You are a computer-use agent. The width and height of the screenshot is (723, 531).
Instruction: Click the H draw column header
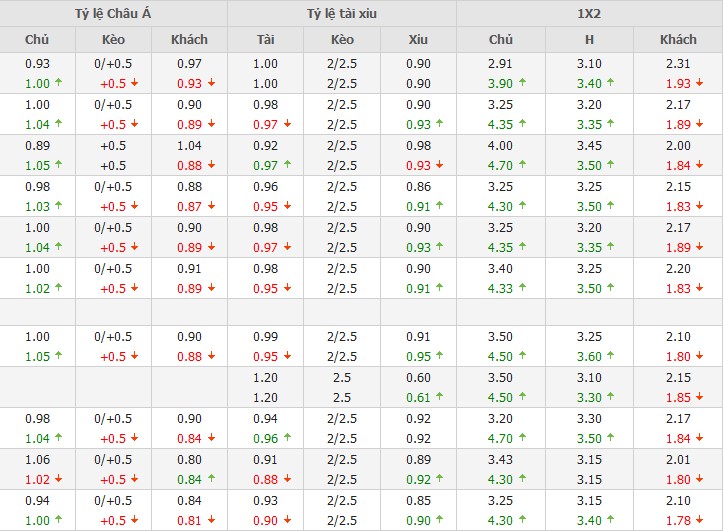point(589,39)
